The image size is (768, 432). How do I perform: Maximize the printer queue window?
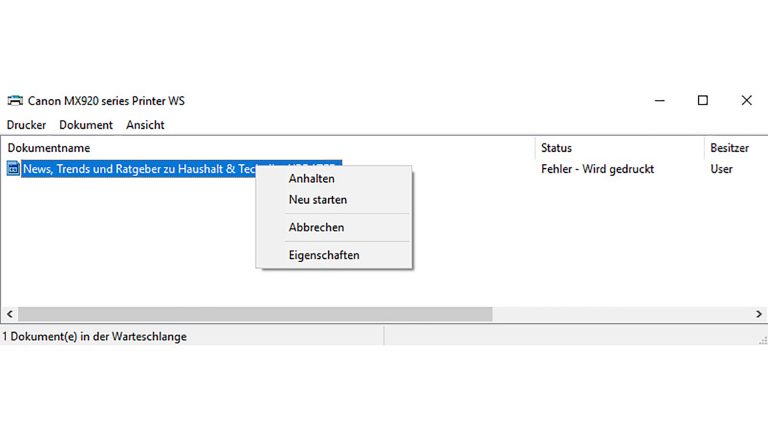point(703,100)
